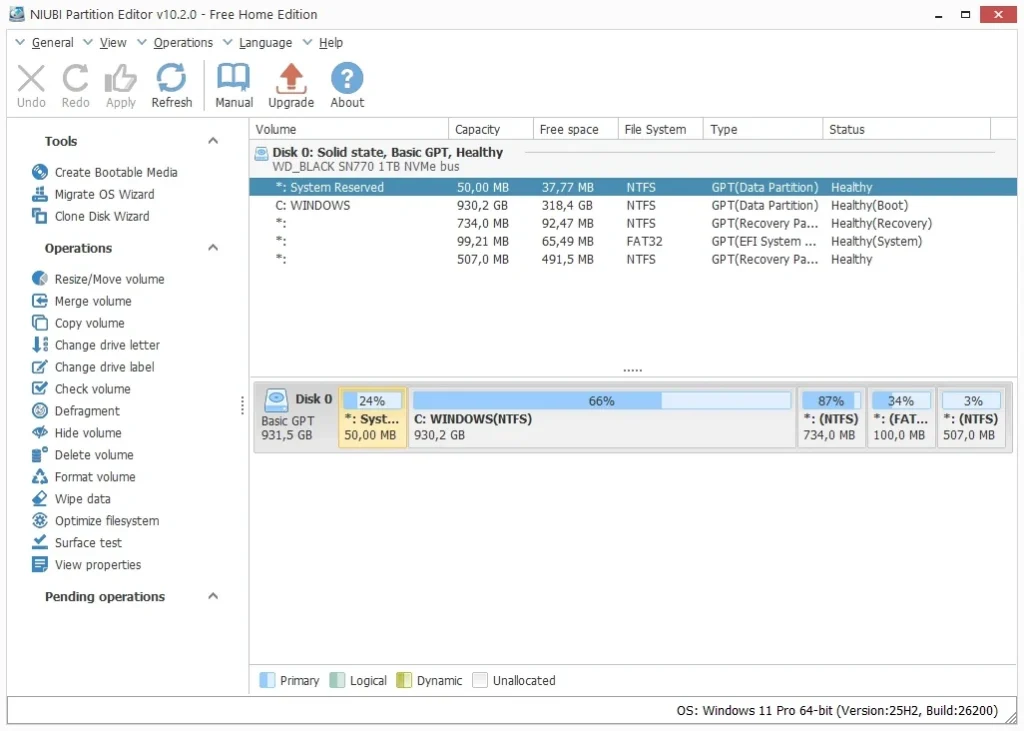The width and height of the screenshot is (1024, 731).
Task: Launch Create Bootable Media tool
Action: [x=116, y=172]
